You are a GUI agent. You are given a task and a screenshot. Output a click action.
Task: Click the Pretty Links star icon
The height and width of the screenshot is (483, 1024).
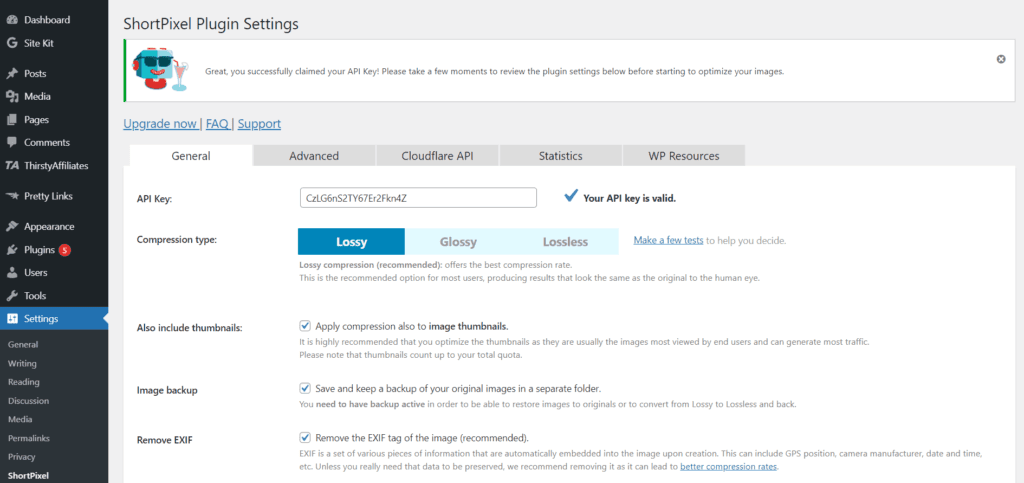coord(12,196)
